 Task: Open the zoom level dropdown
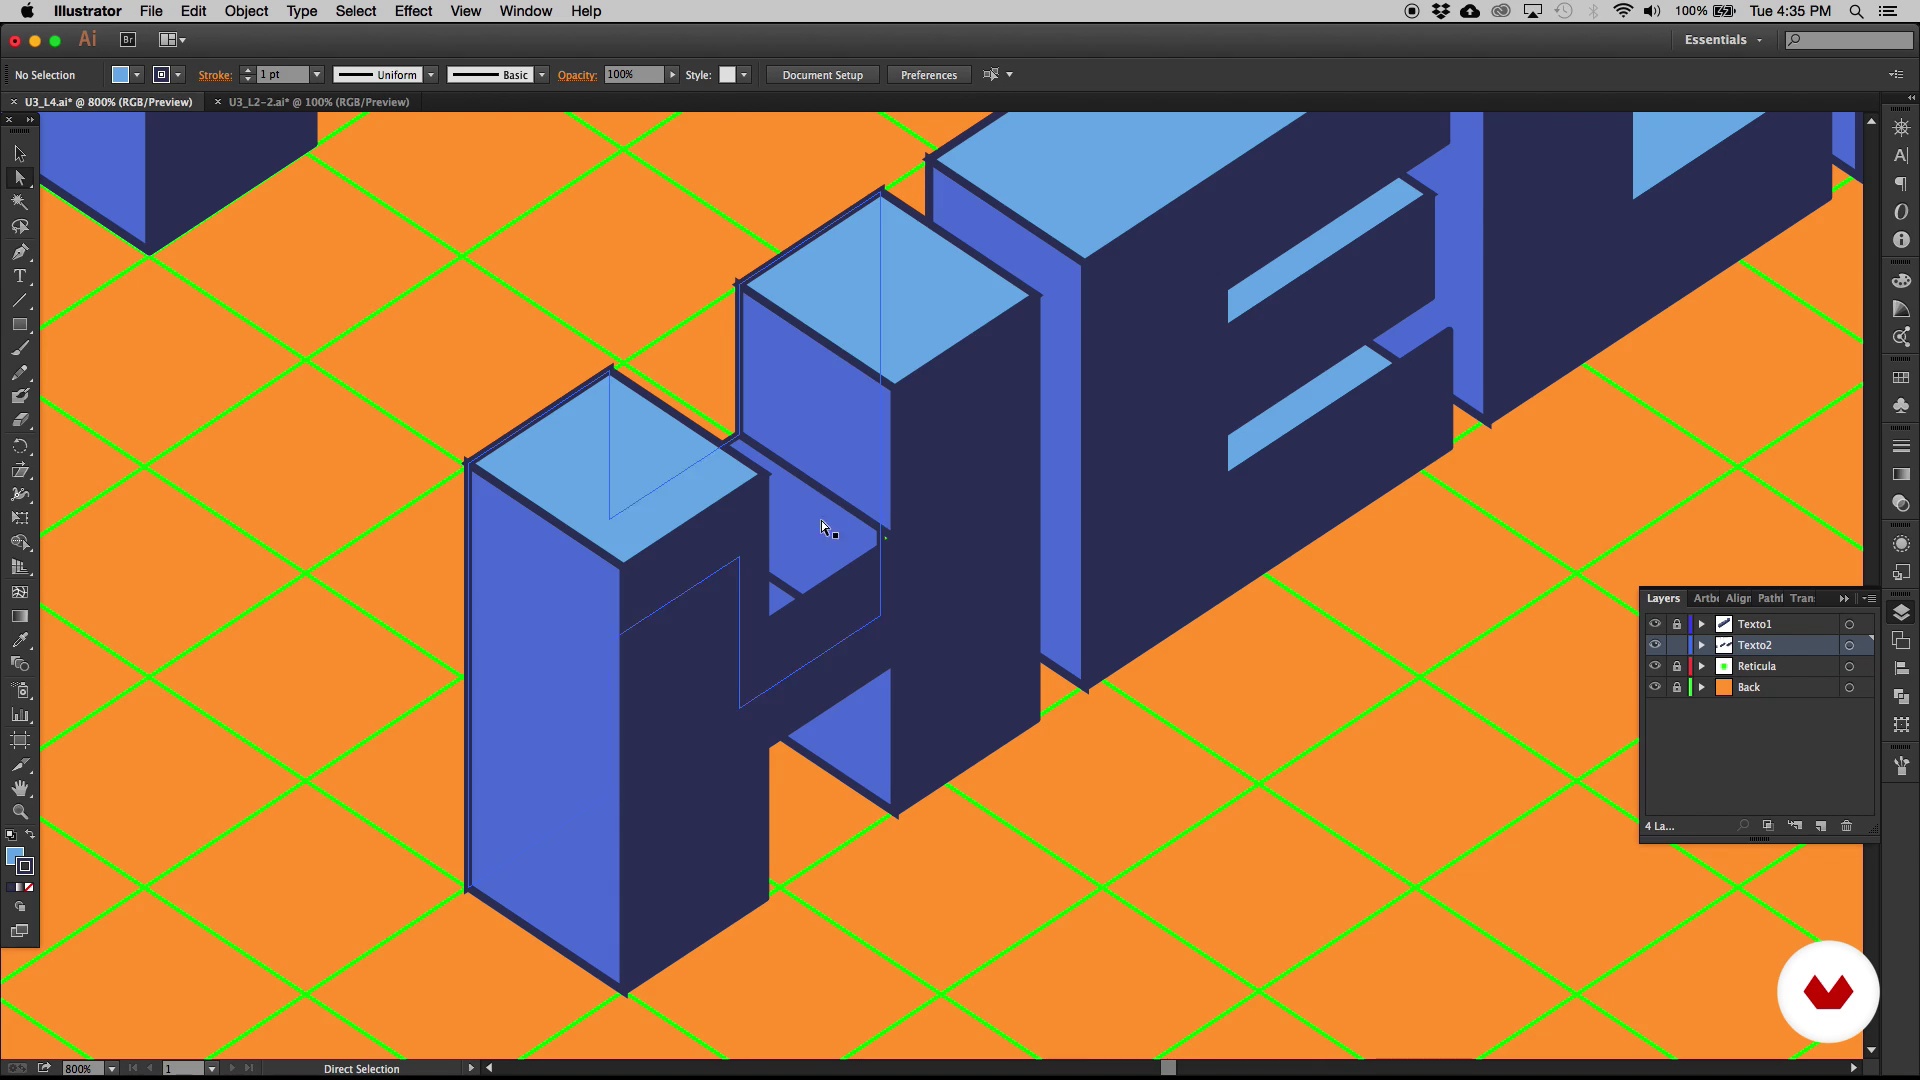click(112, 1068)
